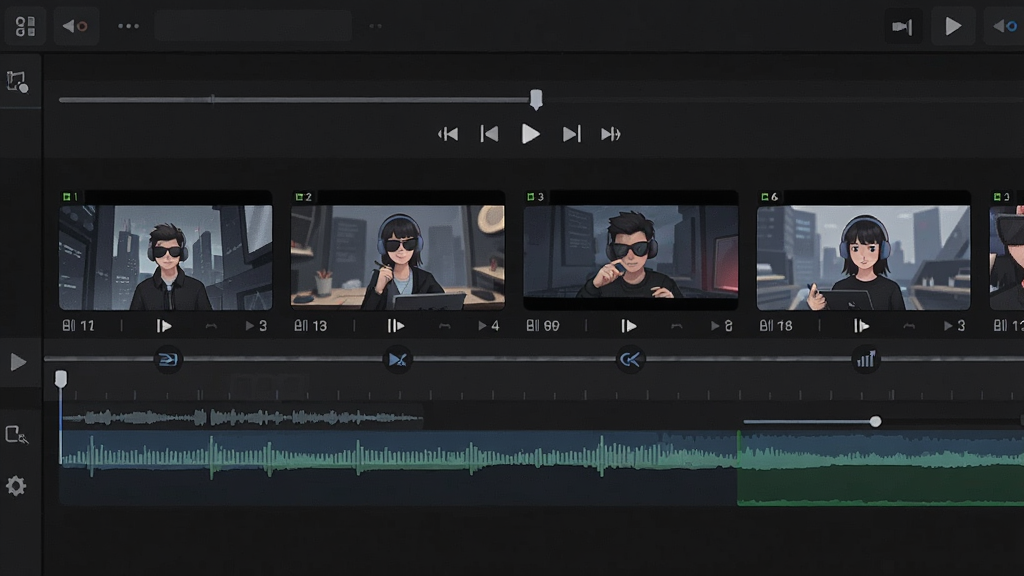Image resolution: width=1024 pixels, height=576 pixels.
Task: Click the camera icon in top-right toolbar
Action: pos(902,27)
